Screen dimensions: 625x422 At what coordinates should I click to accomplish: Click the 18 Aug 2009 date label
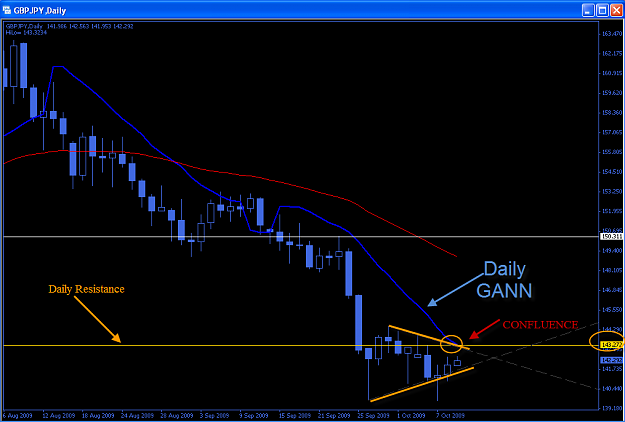pos(97,414)
